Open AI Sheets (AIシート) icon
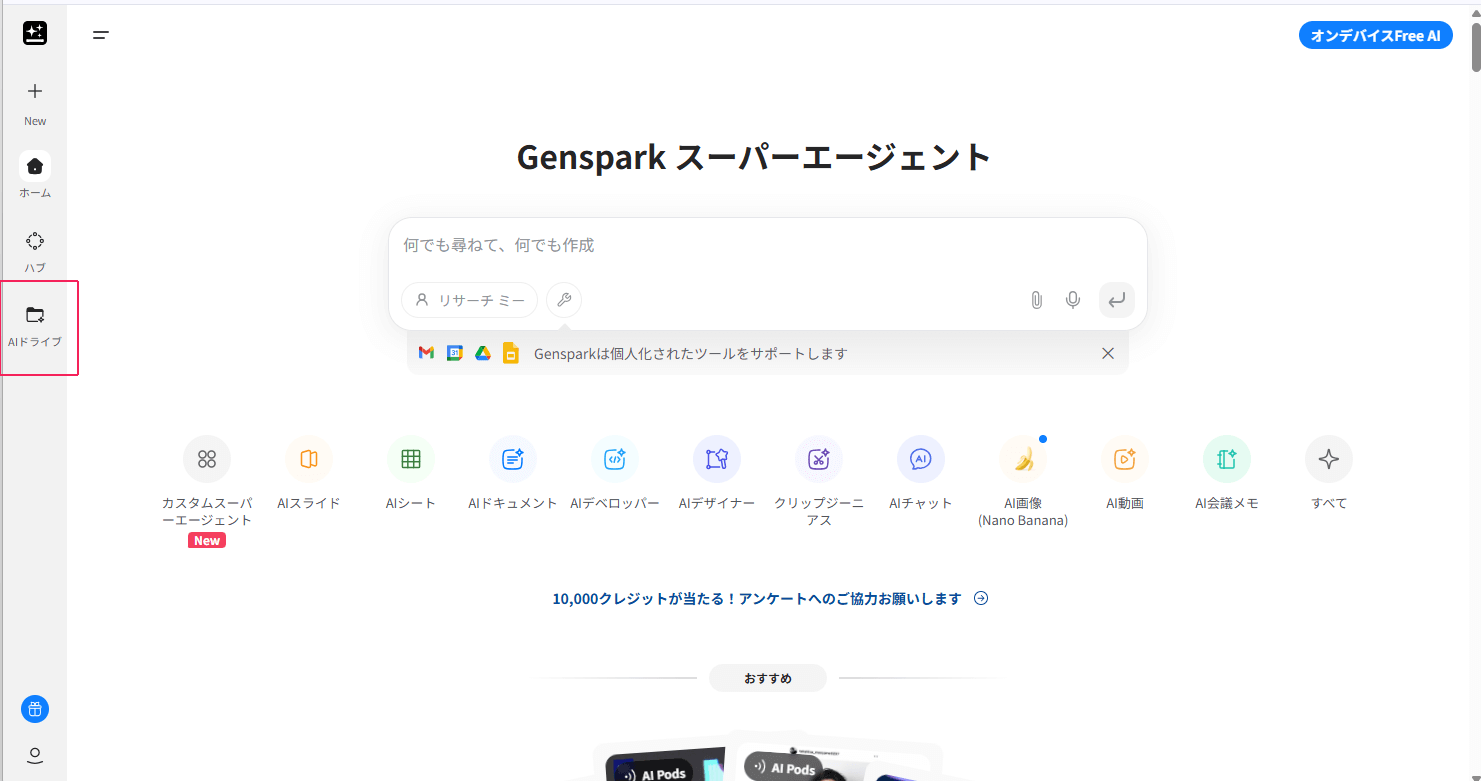 [411, 459]
